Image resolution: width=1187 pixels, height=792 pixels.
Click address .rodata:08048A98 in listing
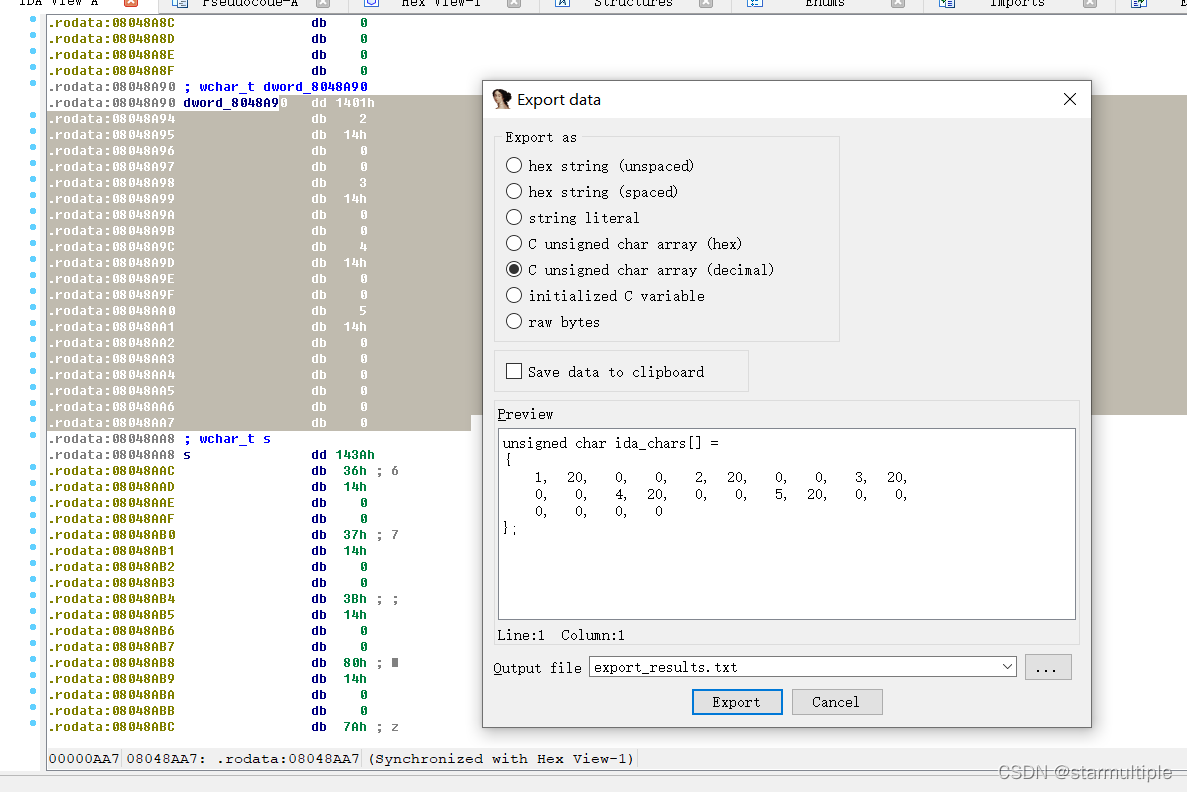pos(111,183)
